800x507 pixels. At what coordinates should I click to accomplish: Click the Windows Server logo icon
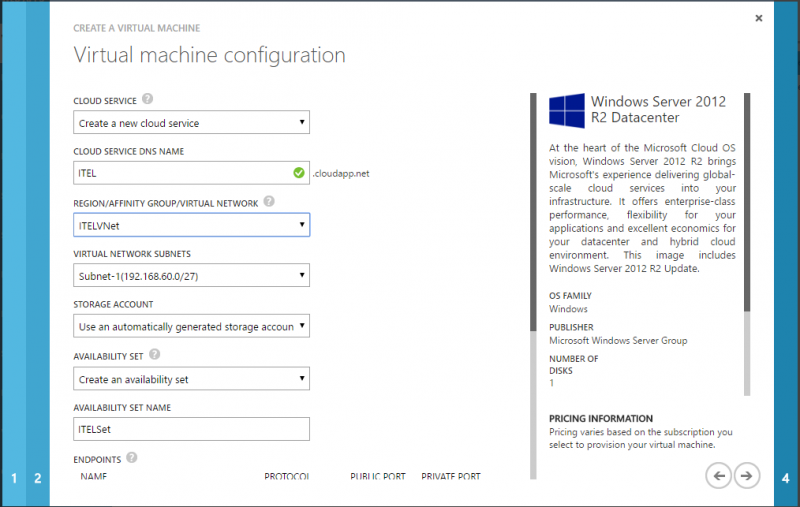point(567,110)
